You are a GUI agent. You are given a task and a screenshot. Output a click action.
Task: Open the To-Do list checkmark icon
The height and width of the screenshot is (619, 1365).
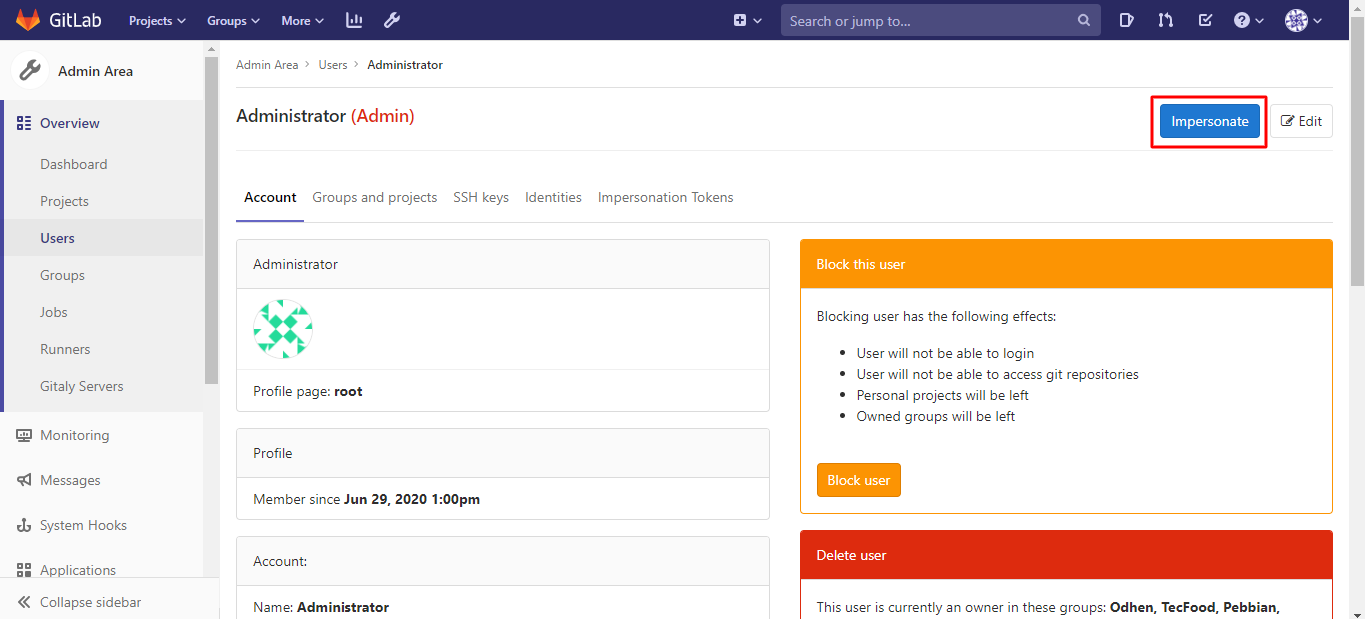[x=1205, y=20]
